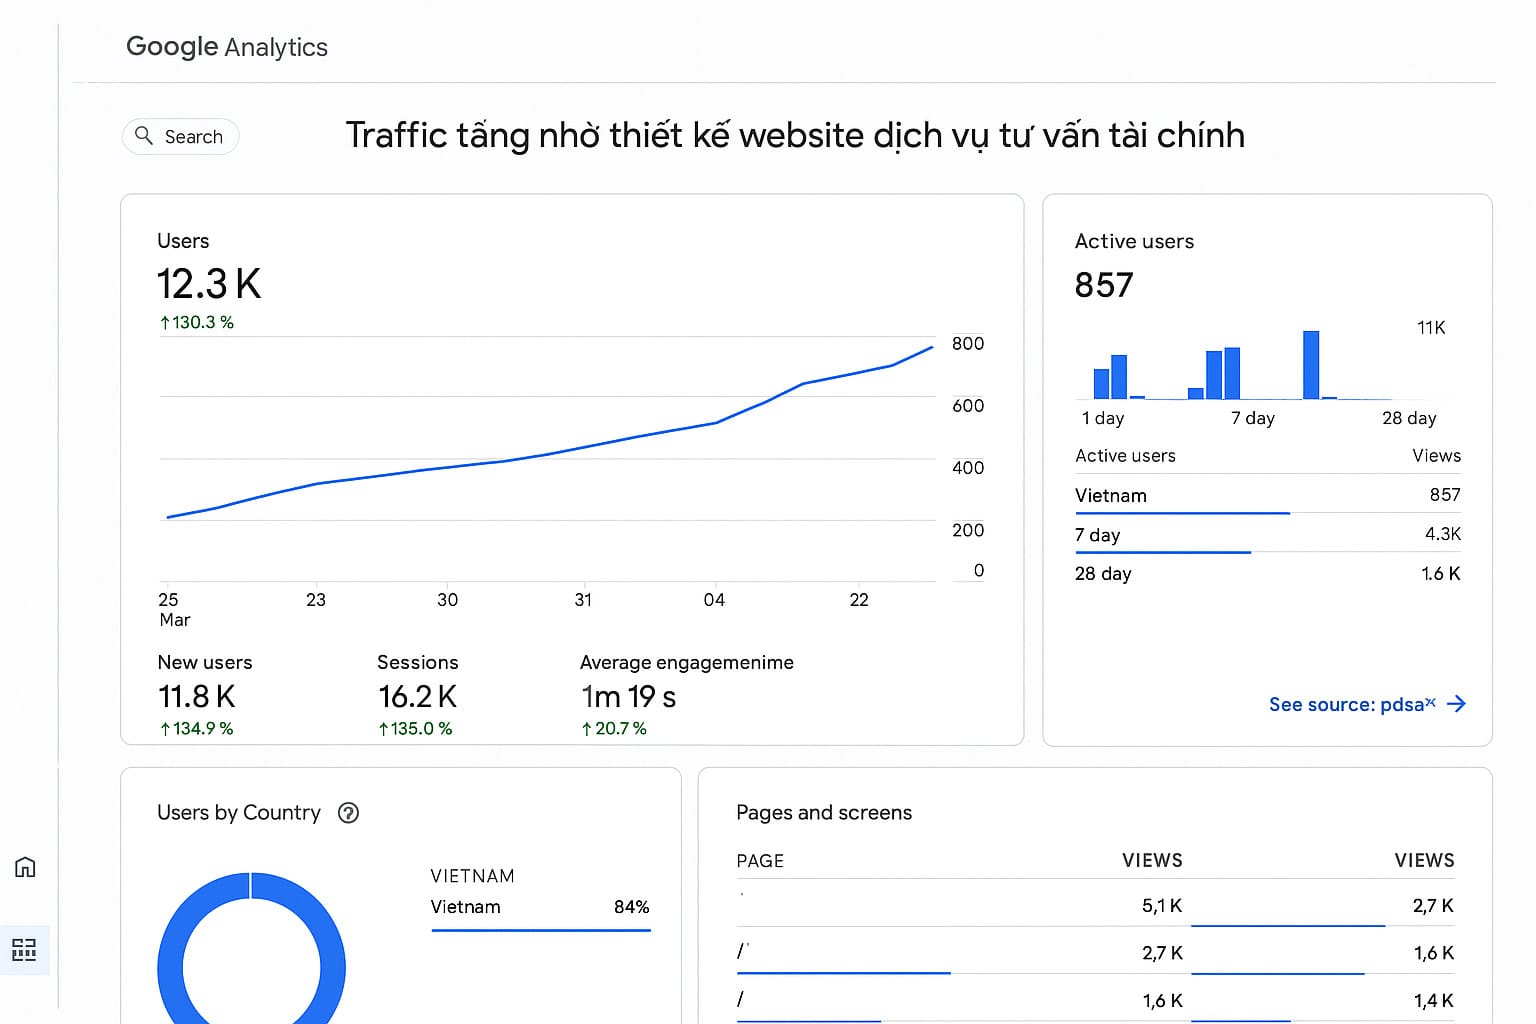Click the 7 day label under bar chart

pyautogui.click(x=1253, y=418)
